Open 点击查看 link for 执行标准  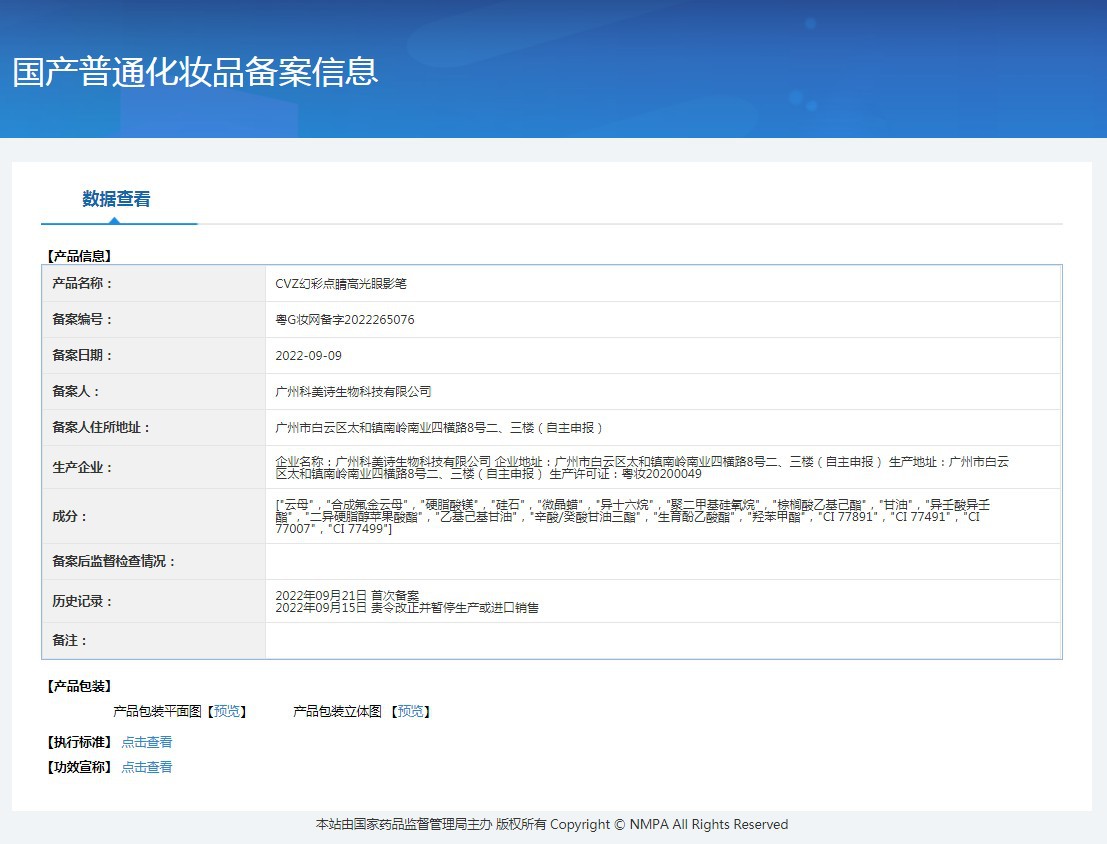pos(147,742)
